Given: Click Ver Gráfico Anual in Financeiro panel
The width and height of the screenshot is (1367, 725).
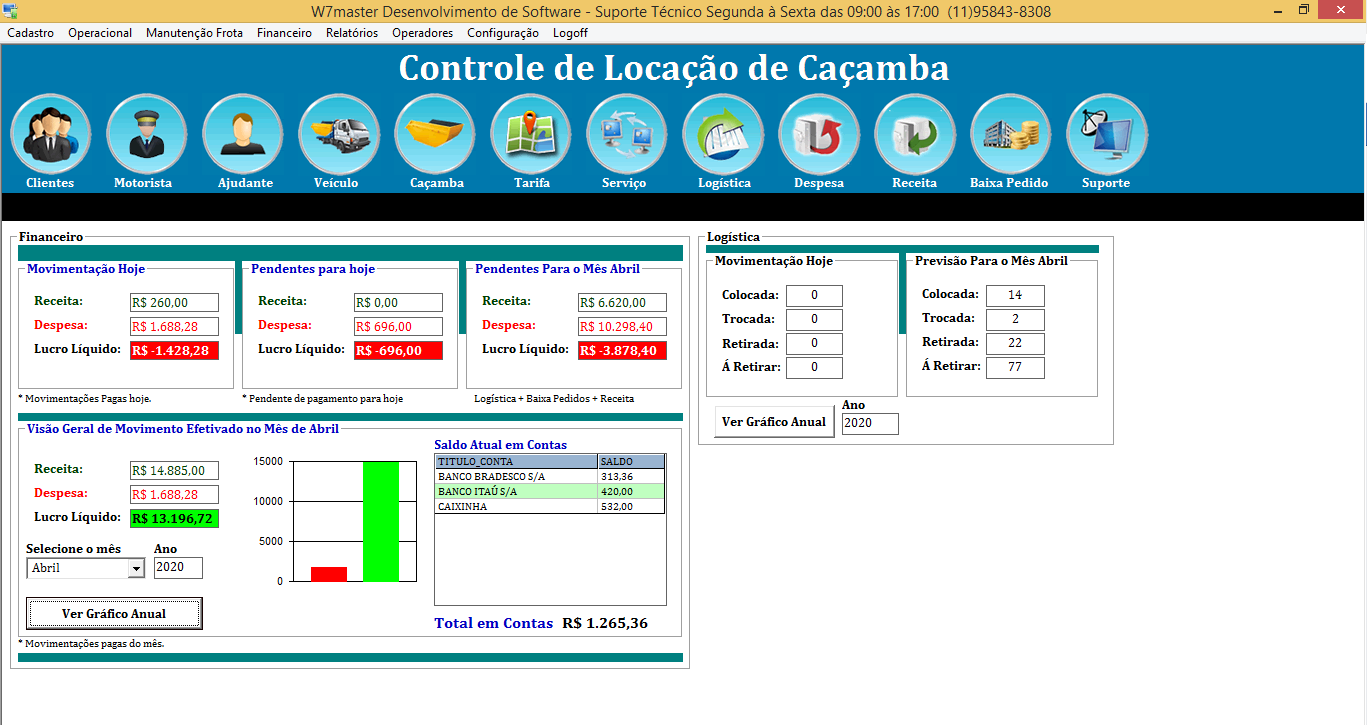Looking at the screenshot, I should [114, 614].
